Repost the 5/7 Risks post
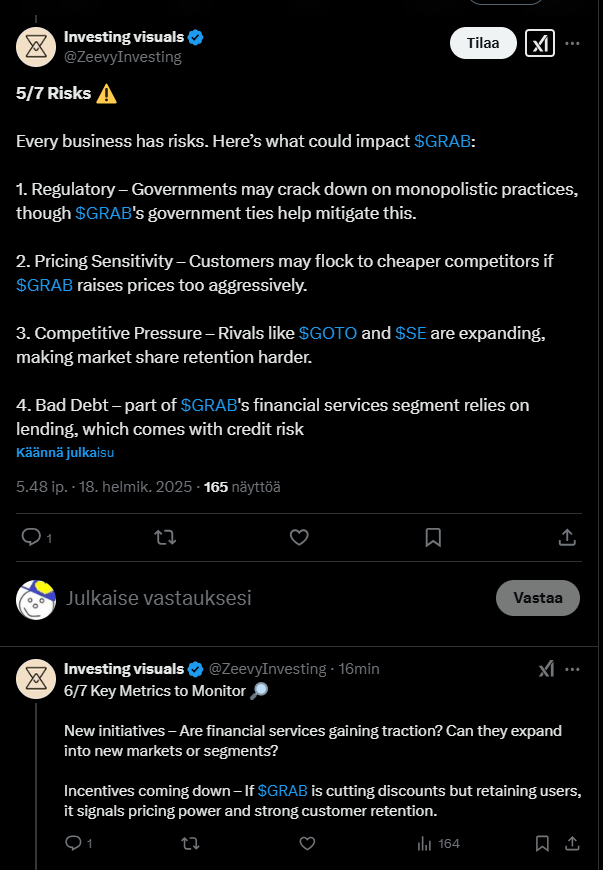603x870 pixels. coord(165,537)
